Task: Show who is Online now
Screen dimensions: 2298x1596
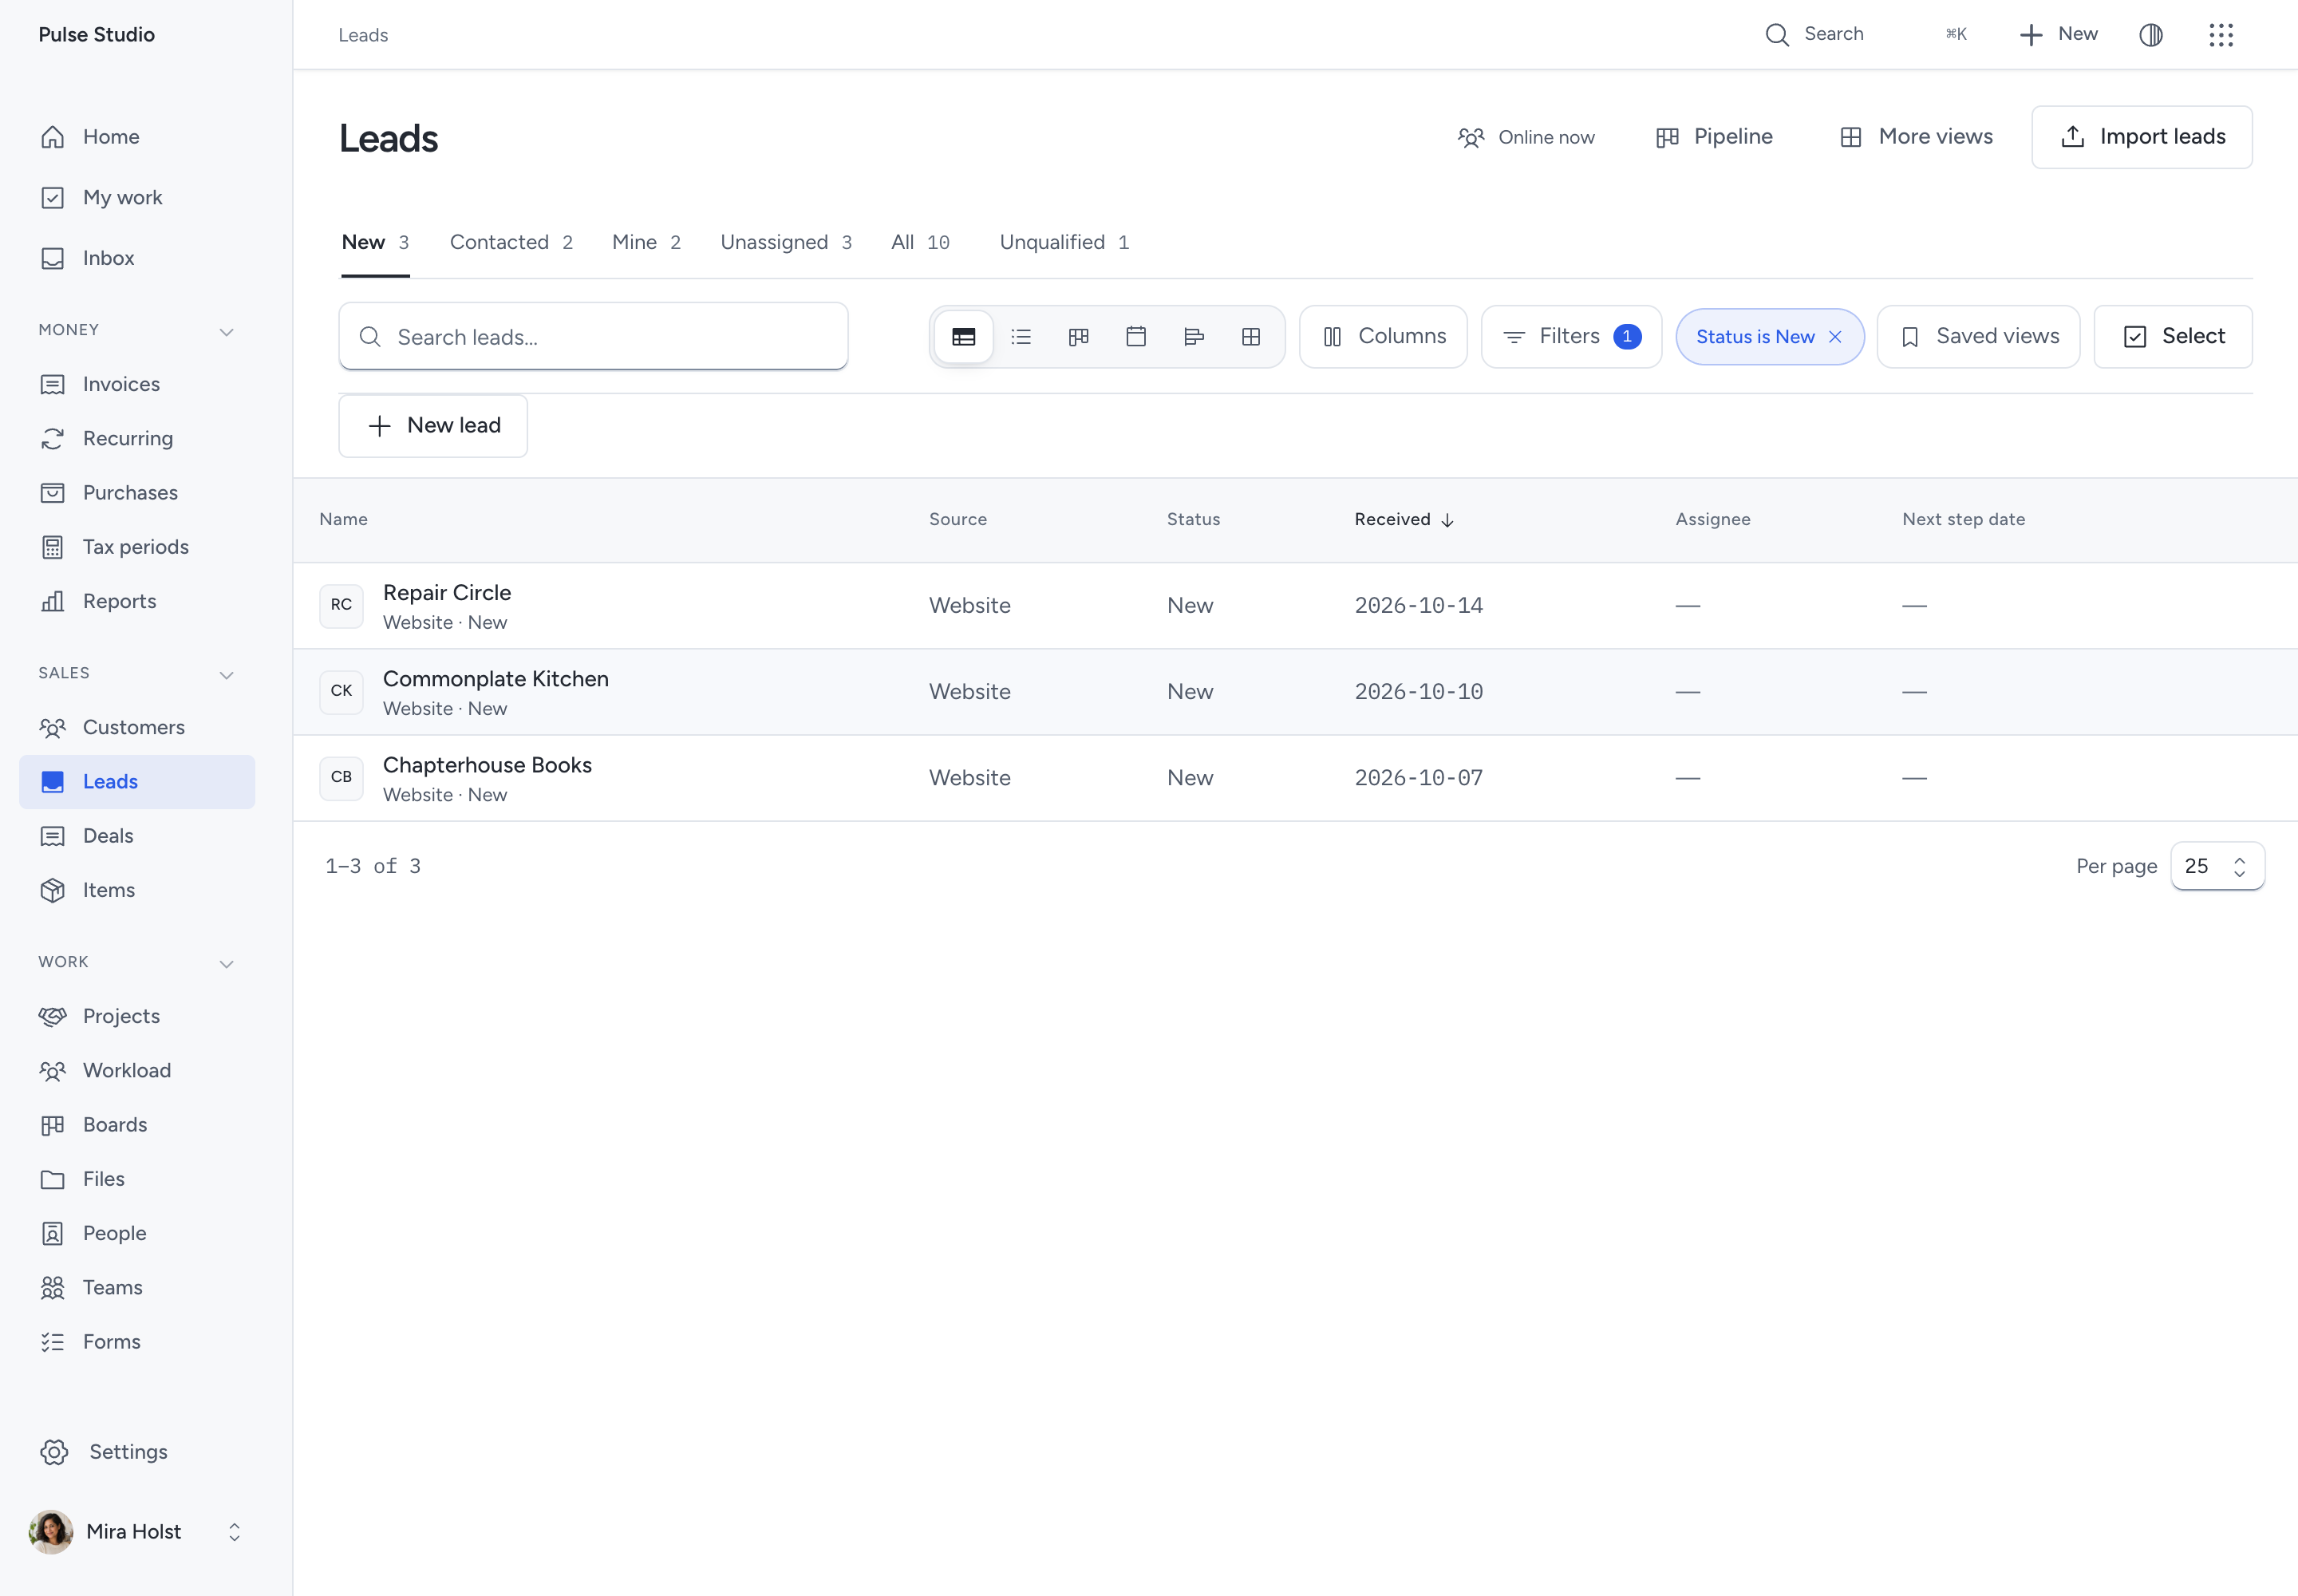Action: point(1526,137)
